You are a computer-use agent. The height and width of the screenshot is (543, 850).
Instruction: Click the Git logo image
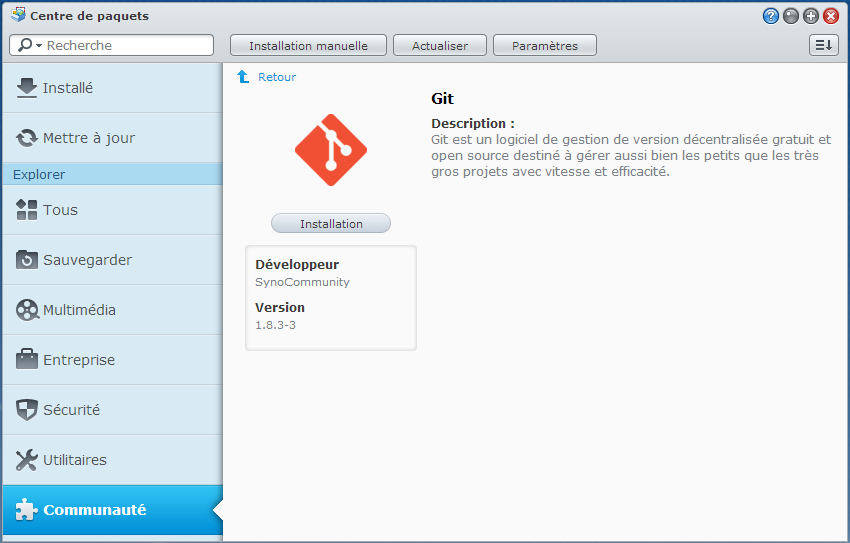(x=331, y=150)
